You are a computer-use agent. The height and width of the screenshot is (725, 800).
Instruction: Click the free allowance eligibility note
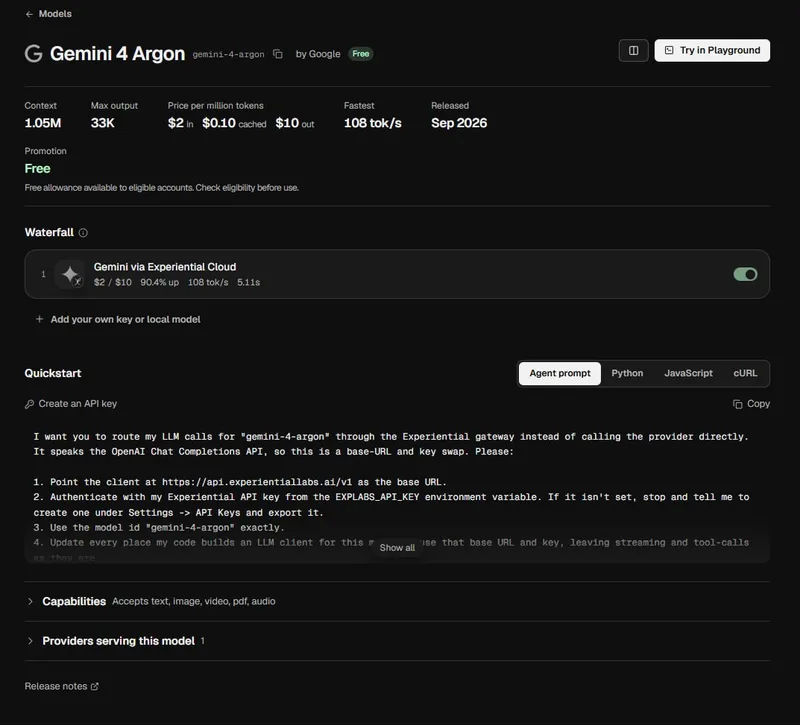click(161, 188)
